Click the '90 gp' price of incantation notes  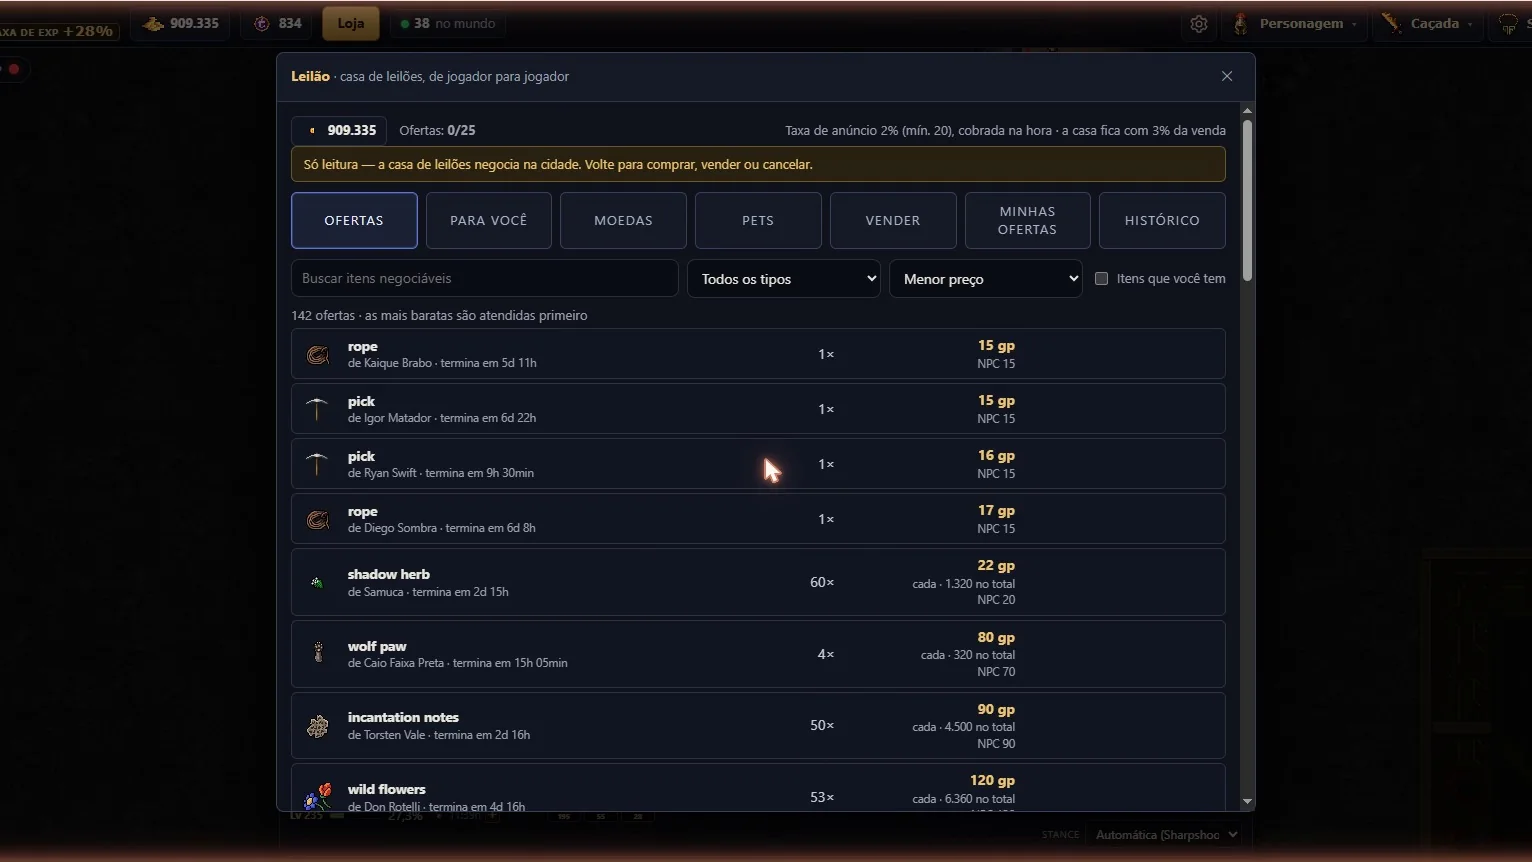[996, 709]
